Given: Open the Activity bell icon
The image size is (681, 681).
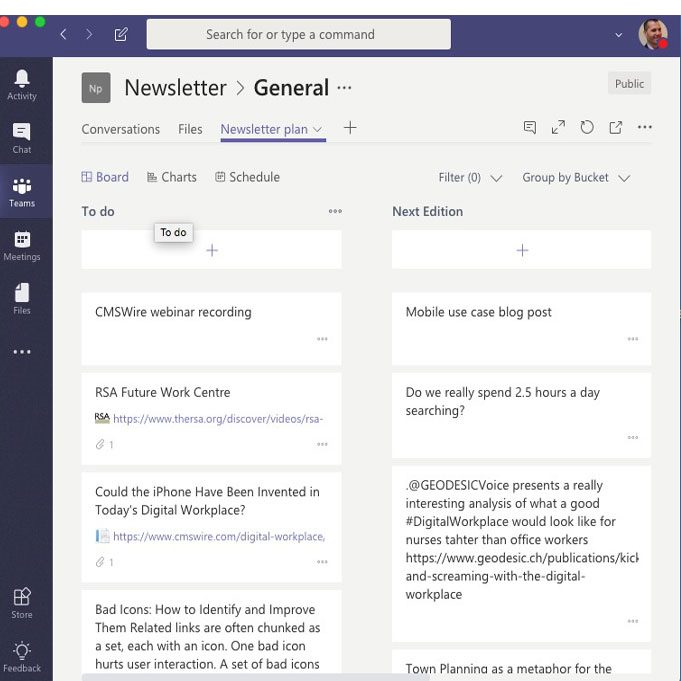Looking at the screenshot, I should (22, 85).
